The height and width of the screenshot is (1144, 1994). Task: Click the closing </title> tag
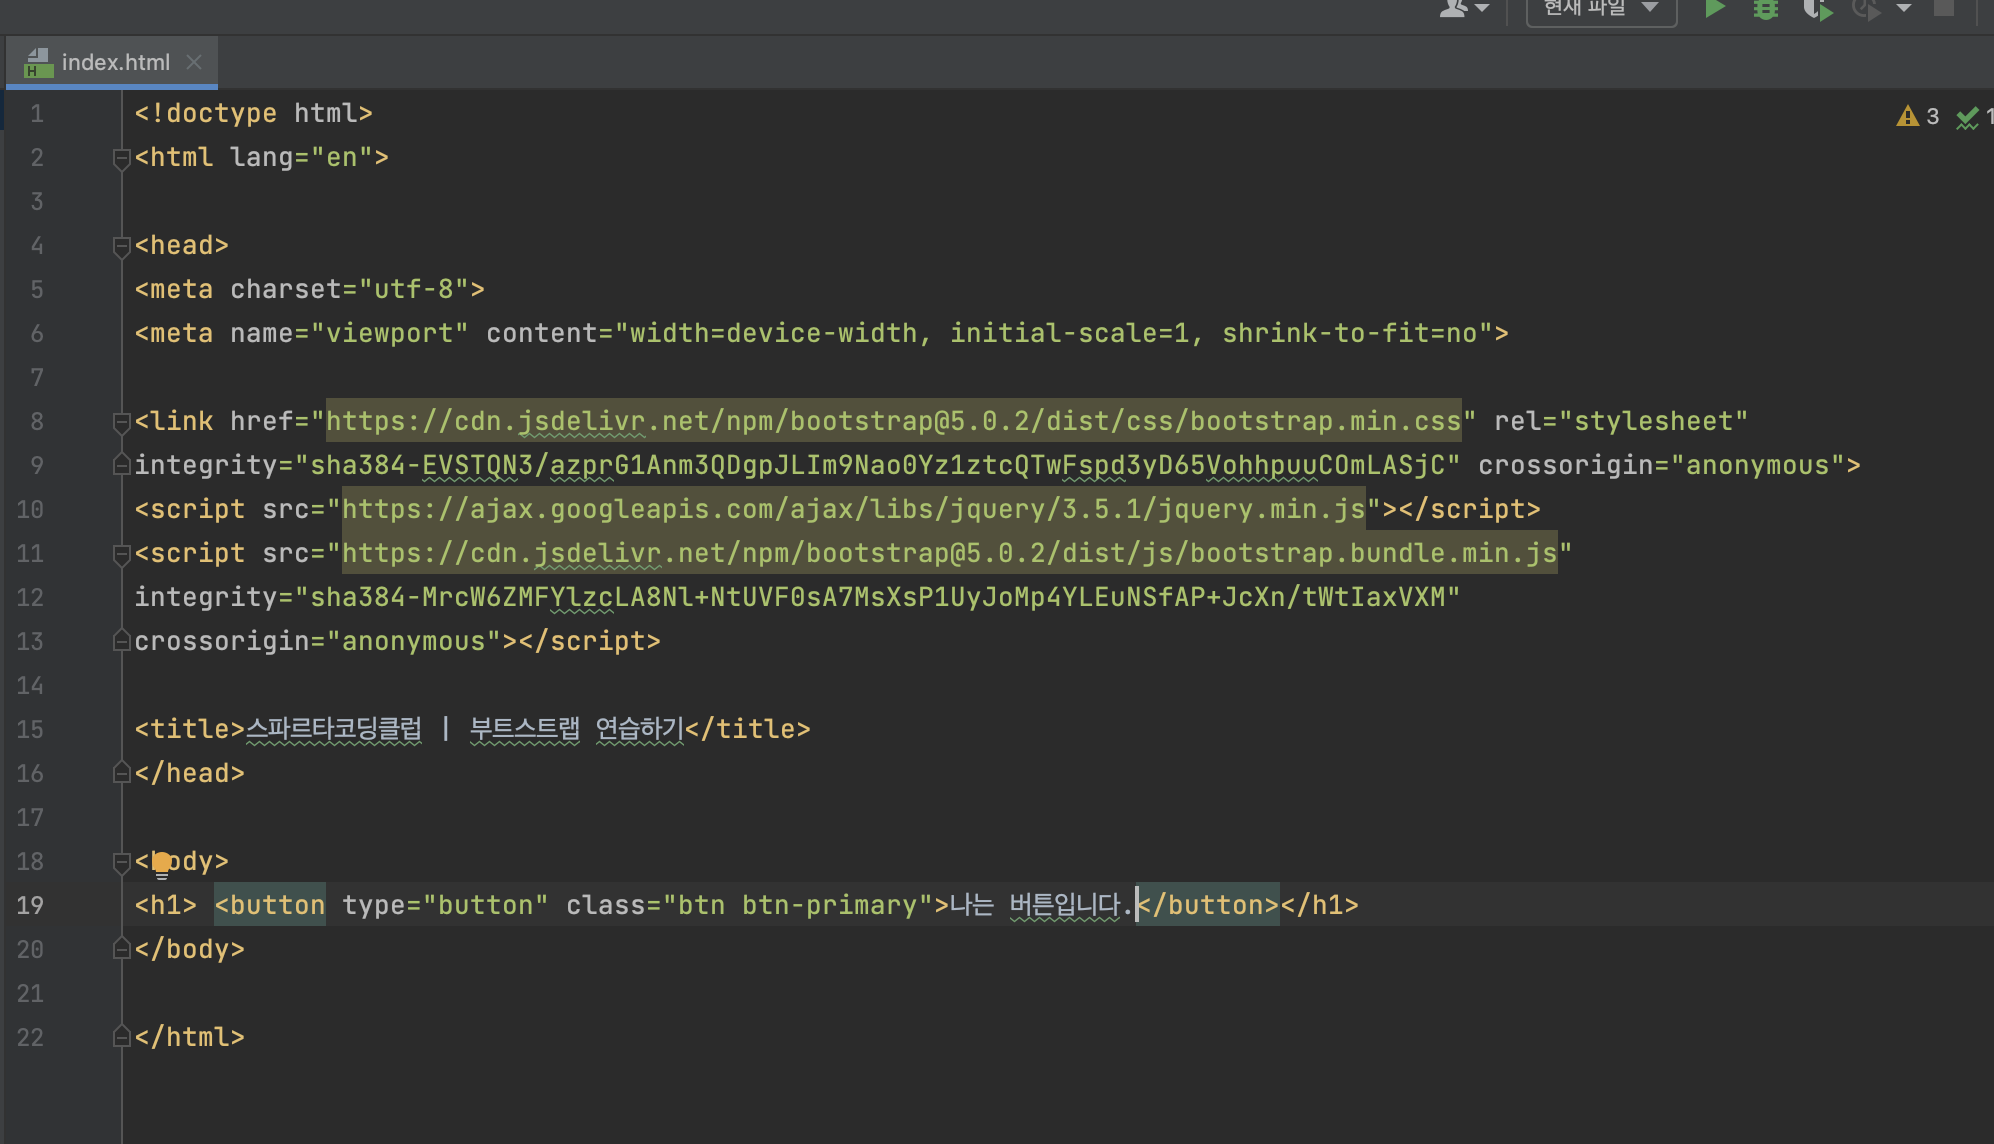click(x=748, y=729)
